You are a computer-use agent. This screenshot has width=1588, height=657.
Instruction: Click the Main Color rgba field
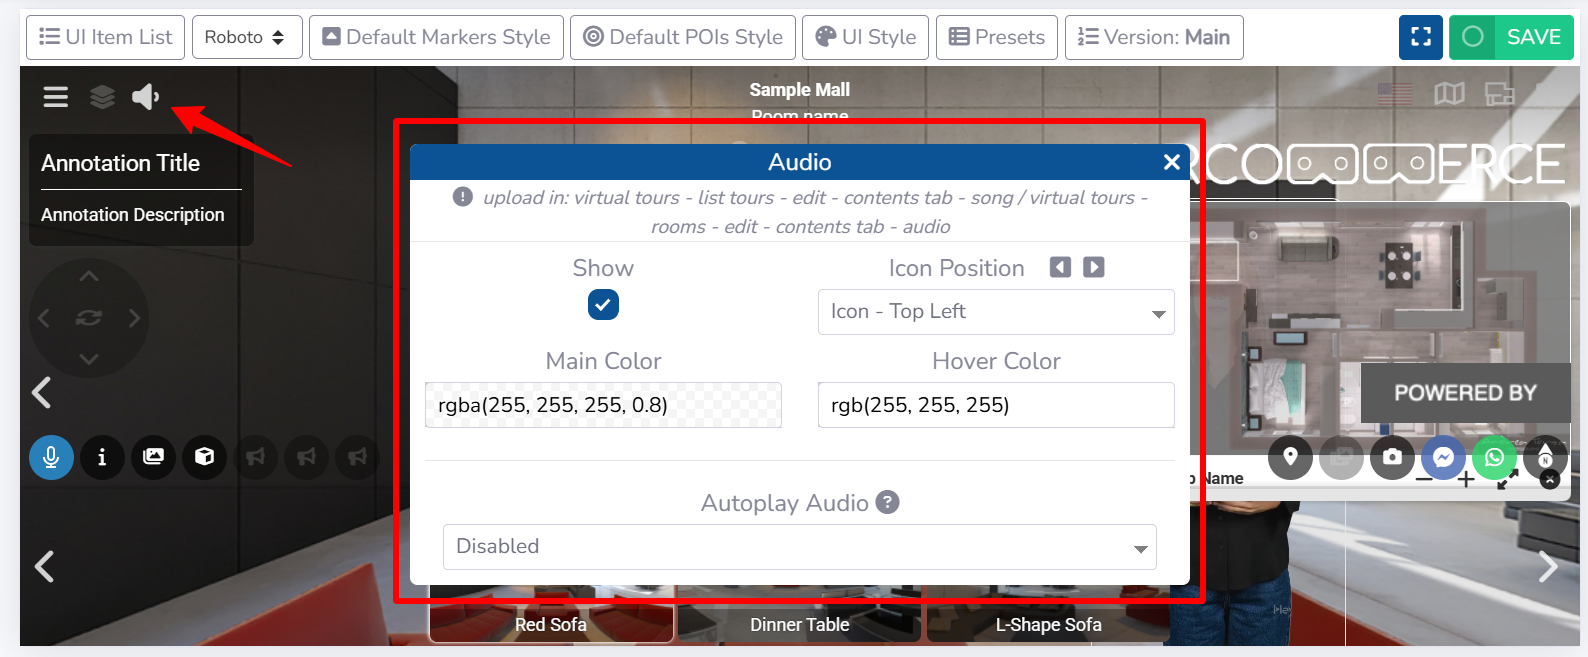pyautogui.click(x=603, y=405)
